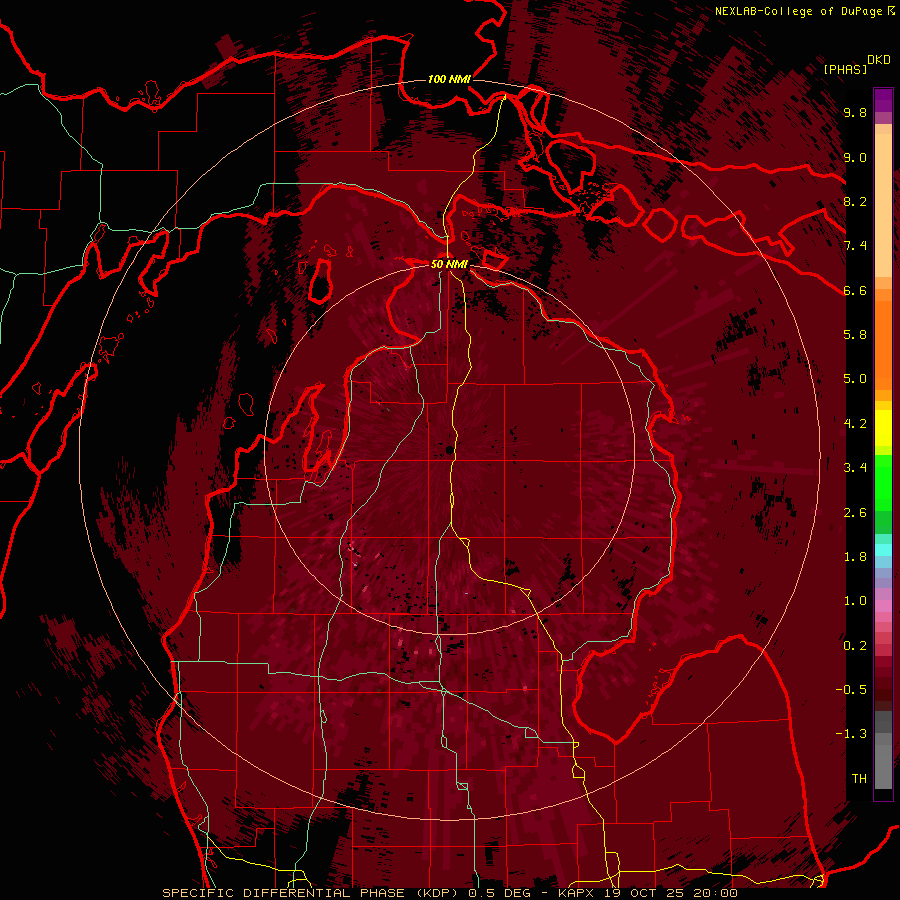Click the purple swatch atop the color bar
This screenshot has height=900, width=900.
[x=883, y=100]
